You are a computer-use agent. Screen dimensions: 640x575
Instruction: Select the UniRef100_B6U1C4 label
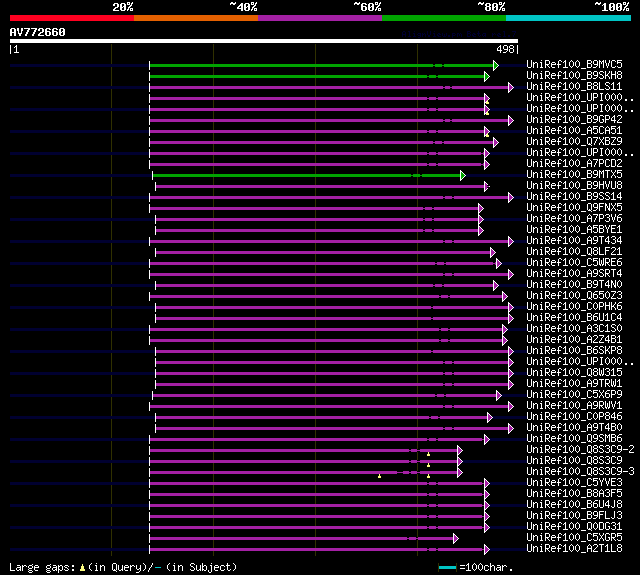pyautogui.click(x=574, y=318)
